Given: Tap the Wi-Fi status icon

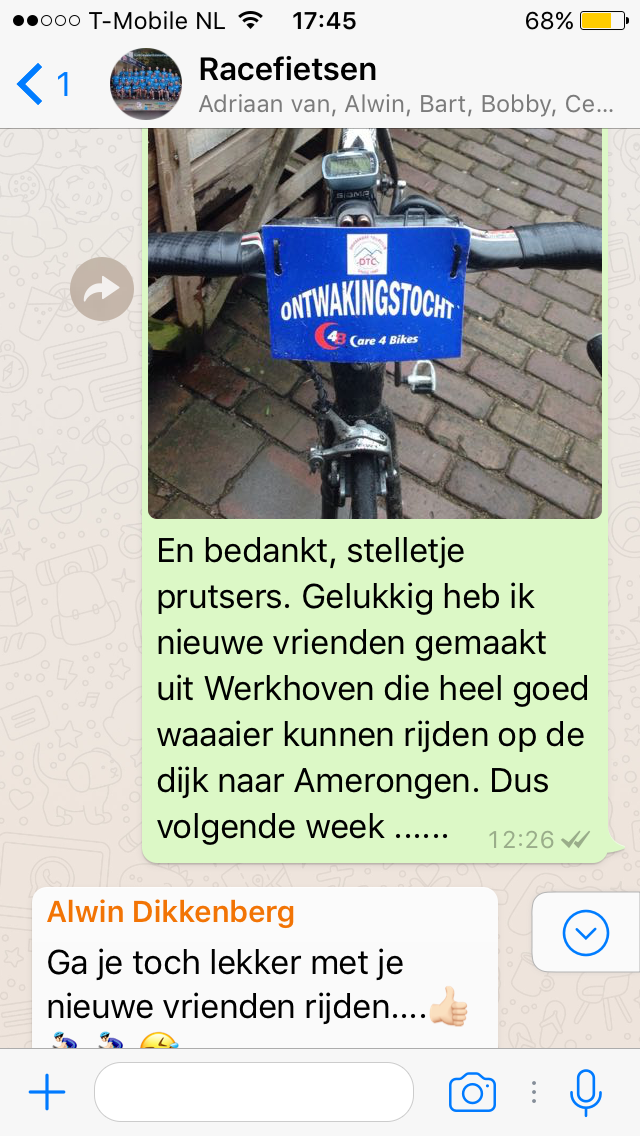Looking at the screenshot, I should (251, 21).
